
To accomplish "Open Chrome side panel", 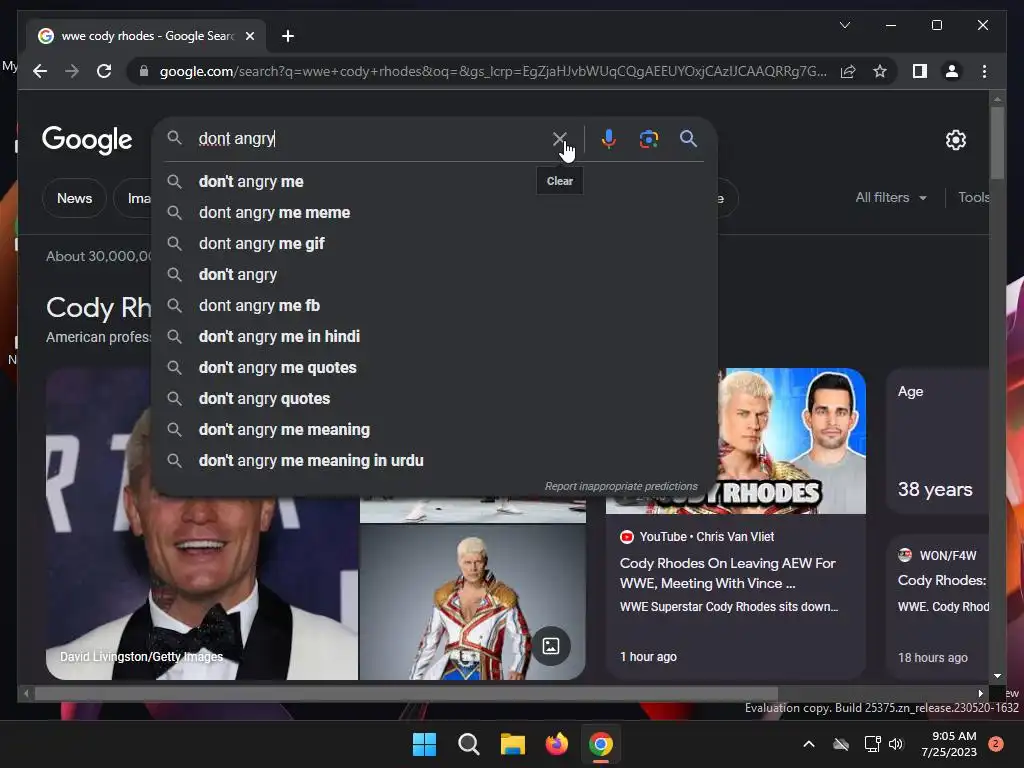I will (920, 71).
